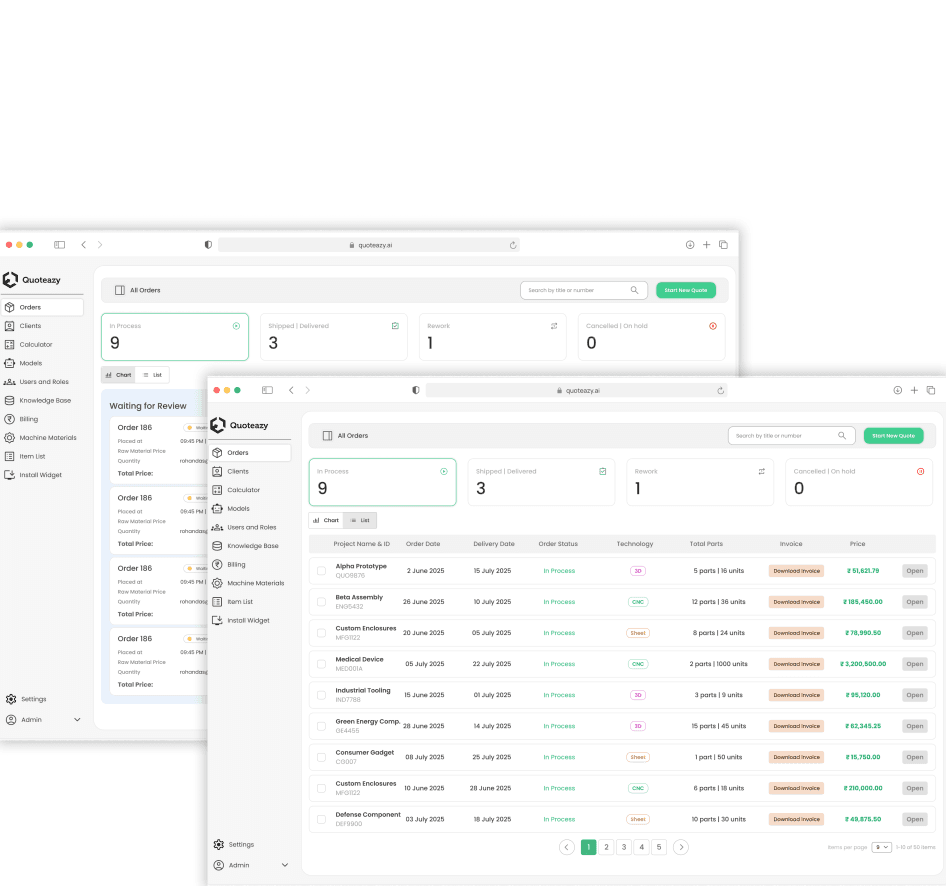Switch to the Chart view tab
This screenshot has height=886, width=946.
pos(326,520)
